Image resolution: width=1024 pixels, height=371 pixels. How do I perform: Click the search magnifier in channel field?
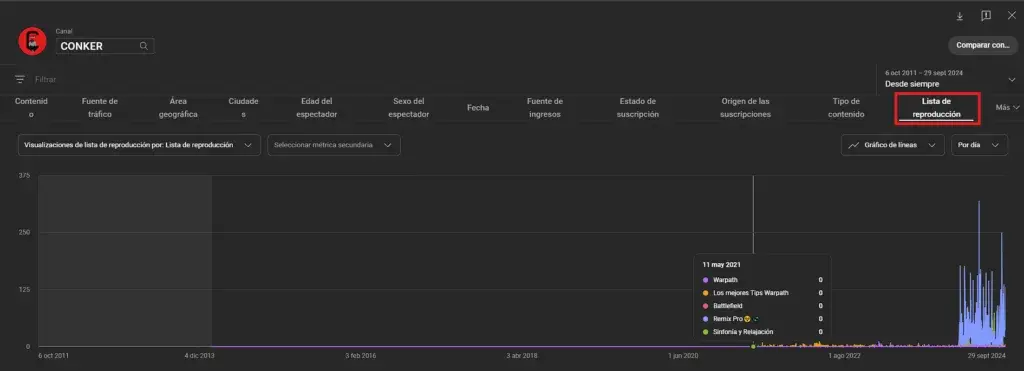coord(144,46)
